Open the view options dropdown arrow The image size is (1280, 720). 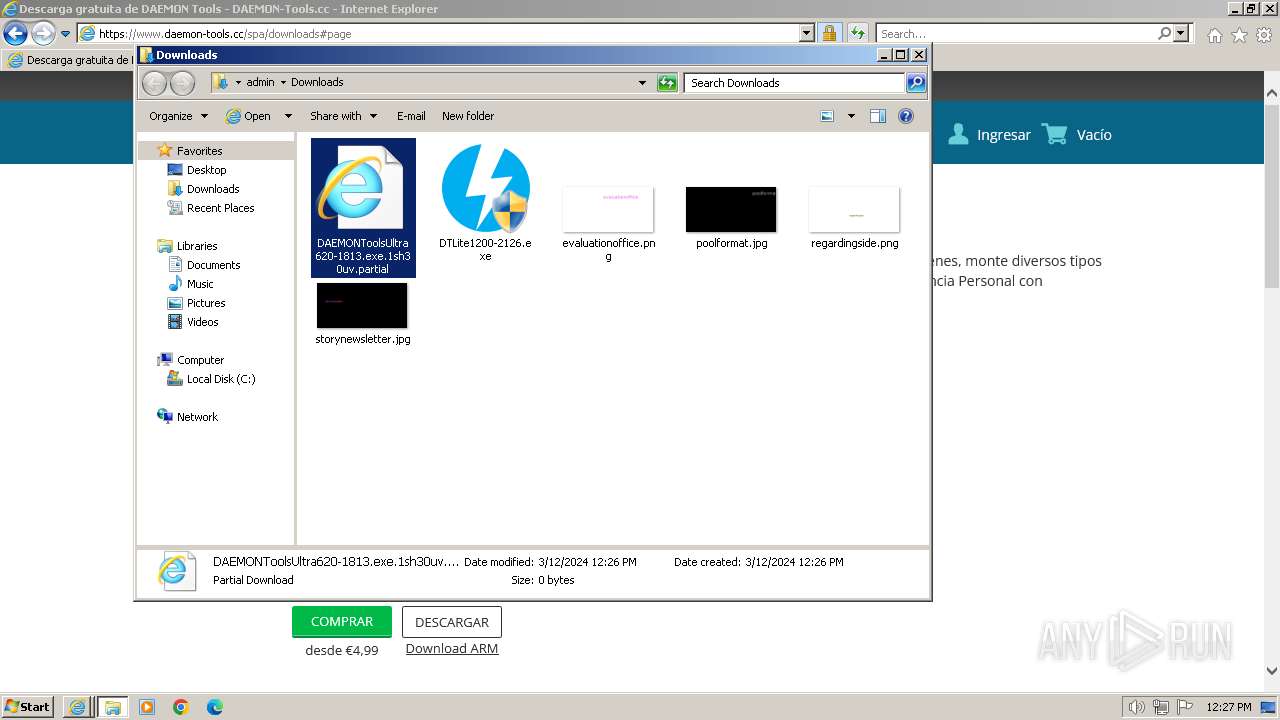[851, 116]
